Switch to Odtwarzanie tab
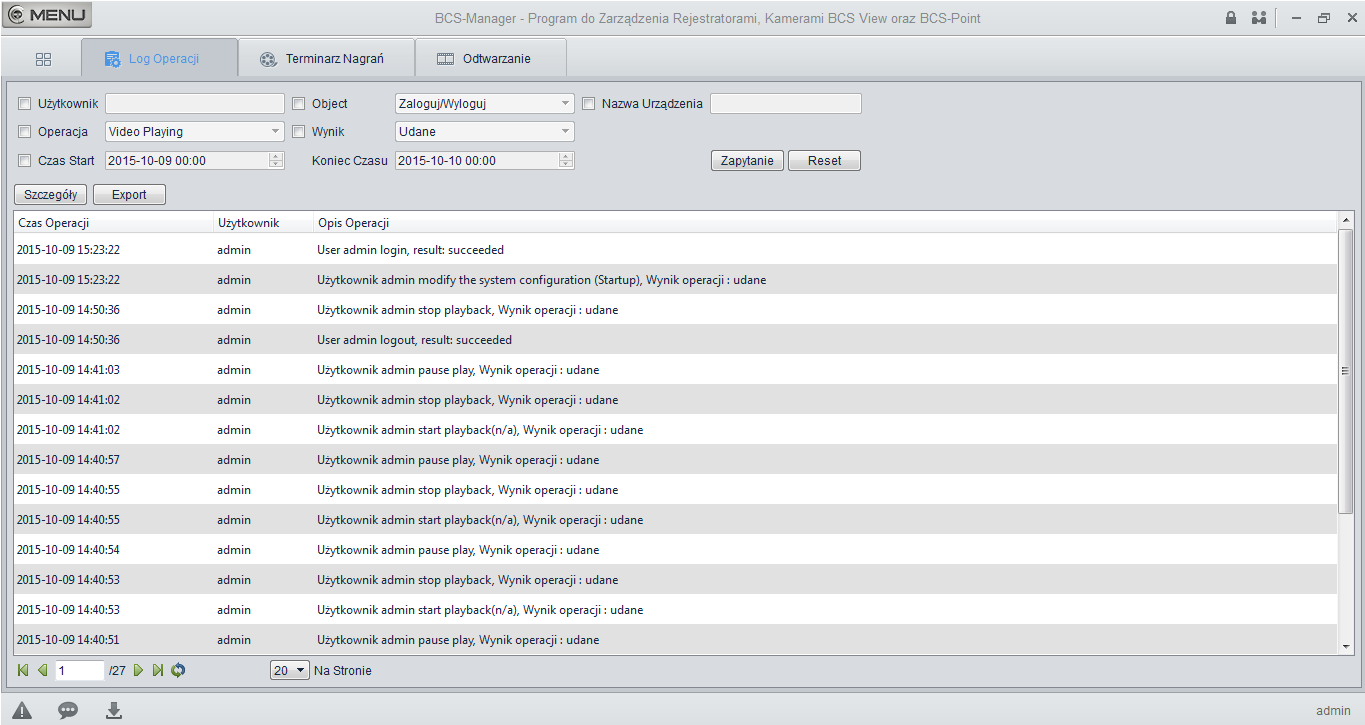Viewport: 1365px width, 725px height. [x=491, y=58]
